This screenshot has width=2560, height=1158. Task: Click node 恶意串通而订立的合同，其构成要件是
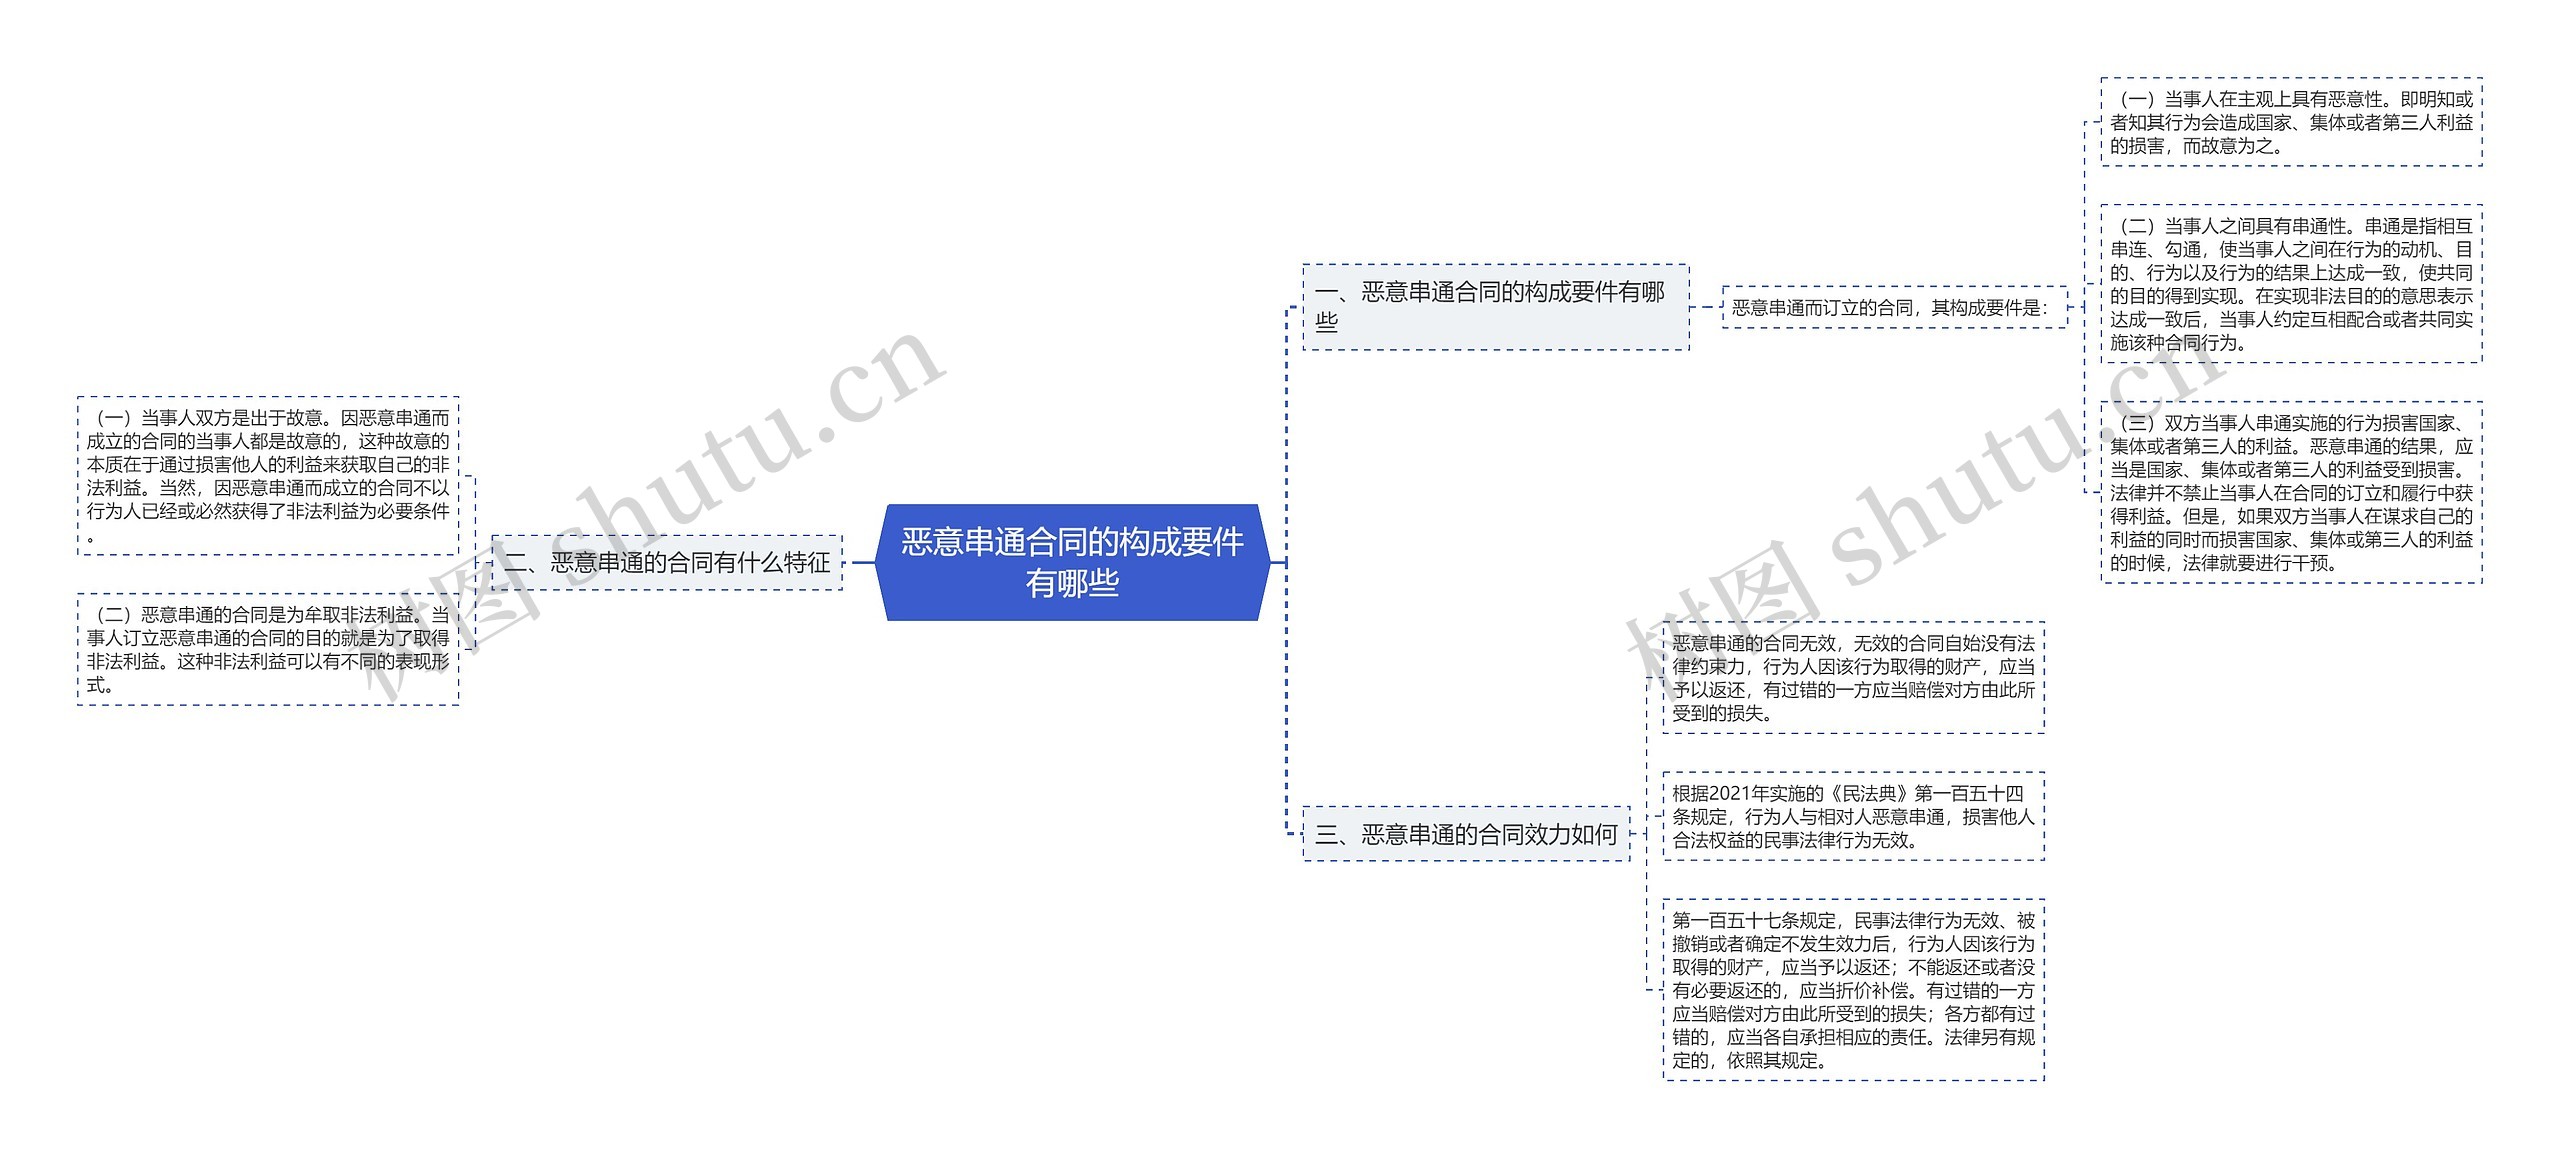point(1894,308)
